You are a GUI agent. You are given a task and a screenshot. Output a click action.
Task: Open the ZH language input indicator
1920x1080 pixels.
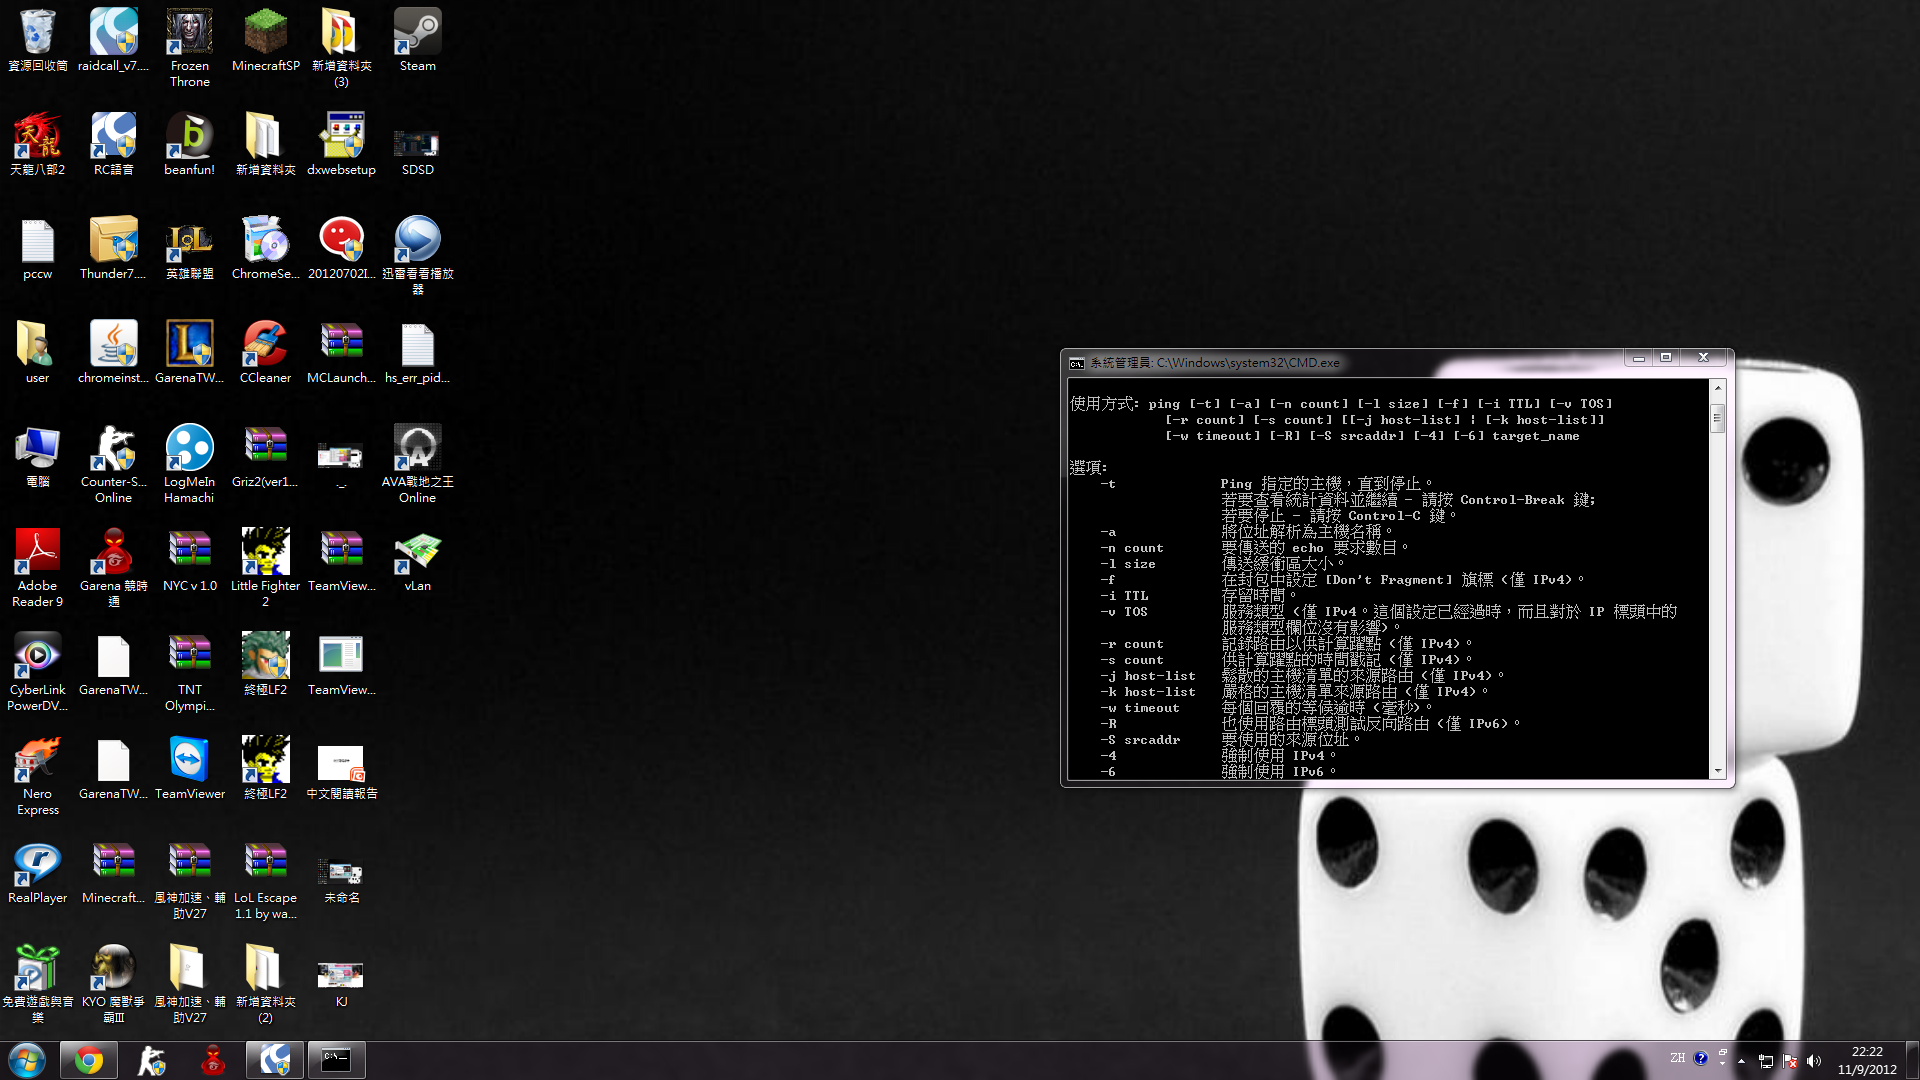click(x=1677, y=1058)
